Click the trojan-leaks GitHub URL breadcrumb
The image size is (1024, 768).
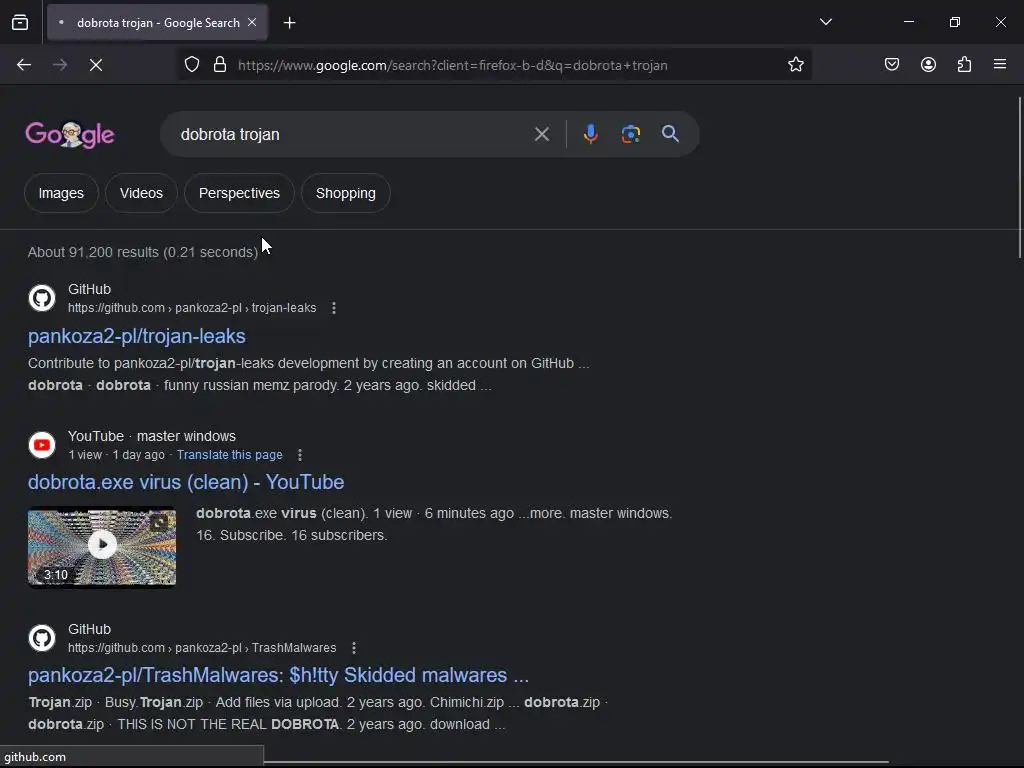click(192, 308)
